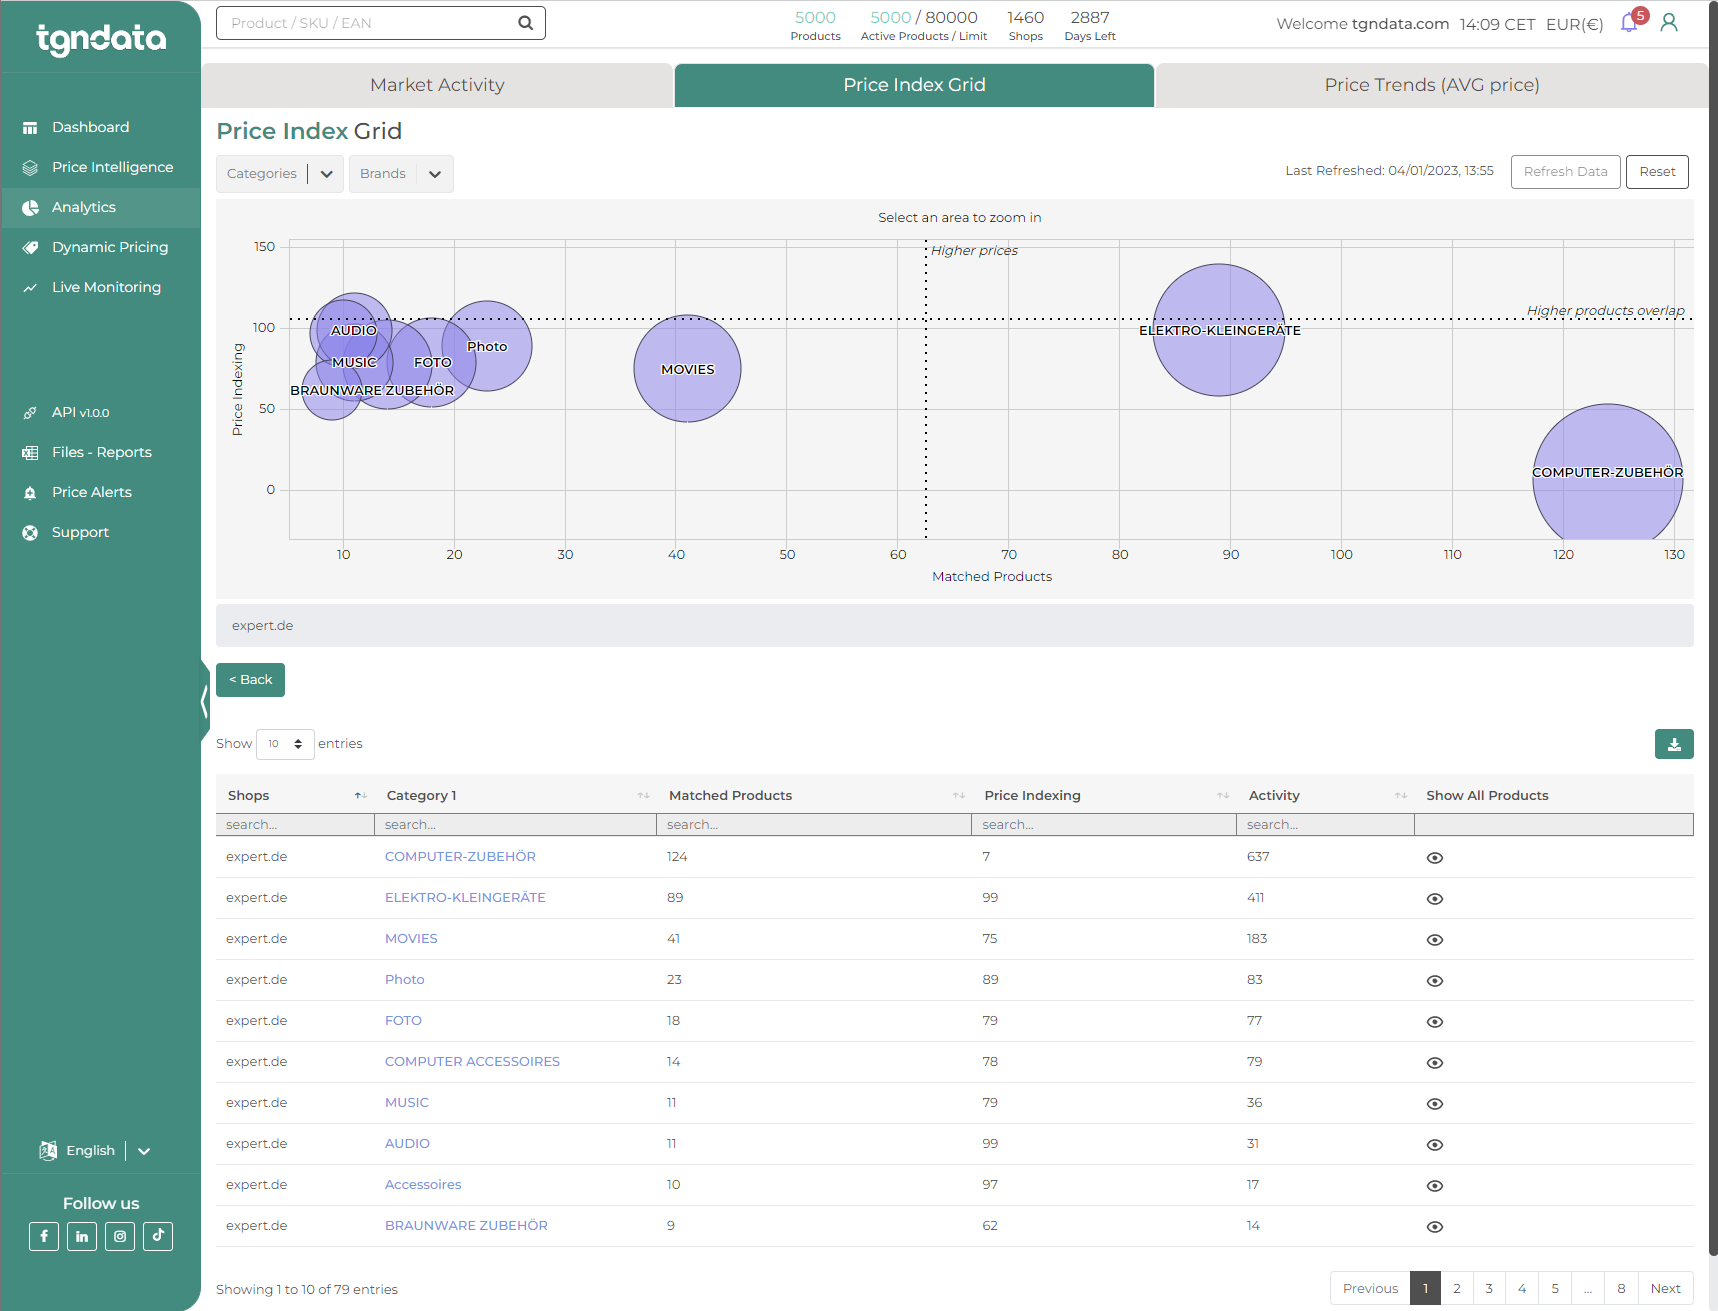Click the Files - Reports icon
Viewport: 1718px width, 1311px height.
30,453
